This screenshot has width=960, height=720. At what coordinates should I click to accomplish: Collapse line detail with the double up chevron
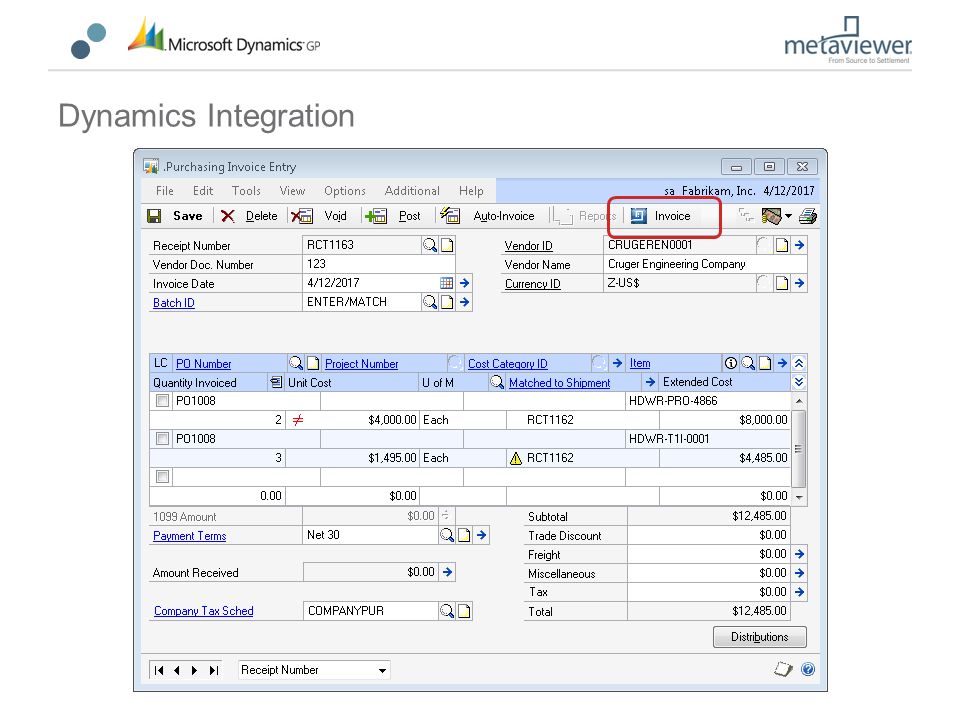tap(799, 363)
